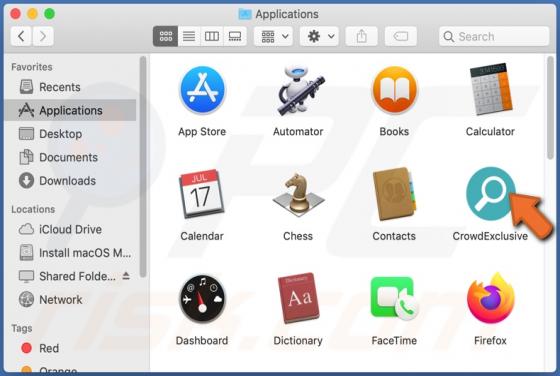The image size is (560, 376).
Task: Switch to list view
Action: (x=189, y=36)
